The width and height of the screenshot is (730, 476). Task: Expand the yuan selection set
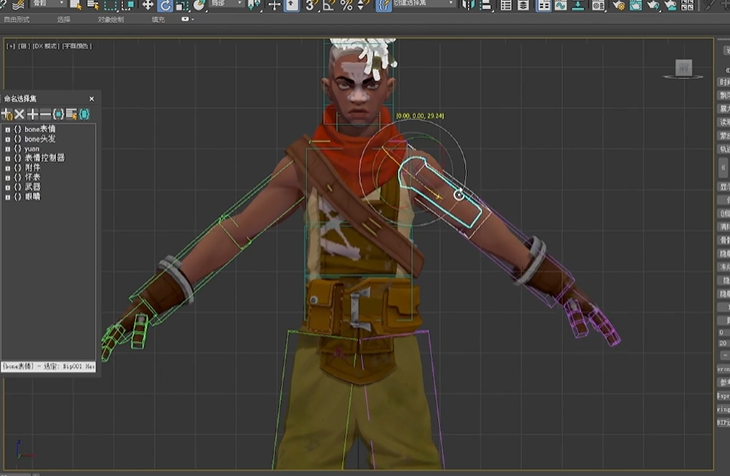point(7,149)
